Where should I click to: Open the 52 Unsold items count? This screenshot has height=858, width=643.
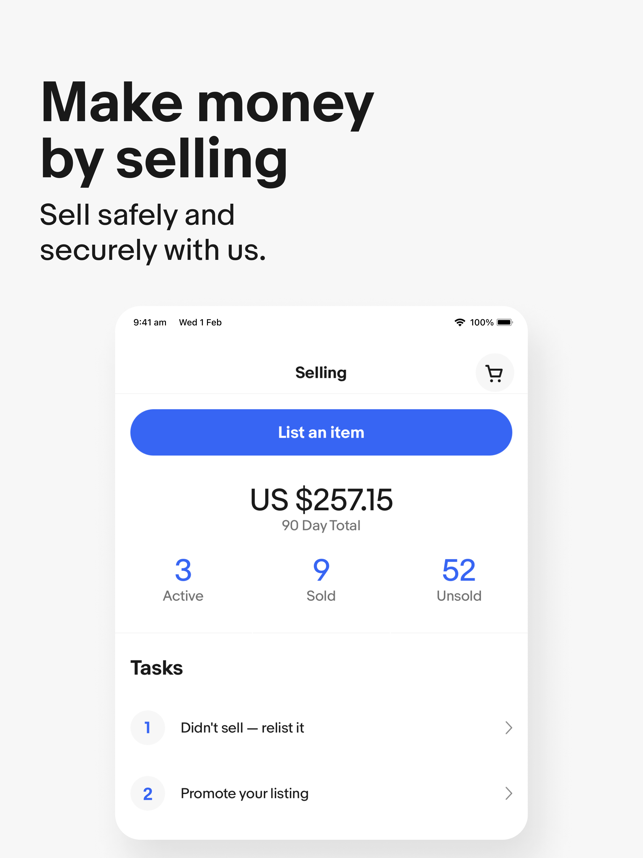pos(459,579)
